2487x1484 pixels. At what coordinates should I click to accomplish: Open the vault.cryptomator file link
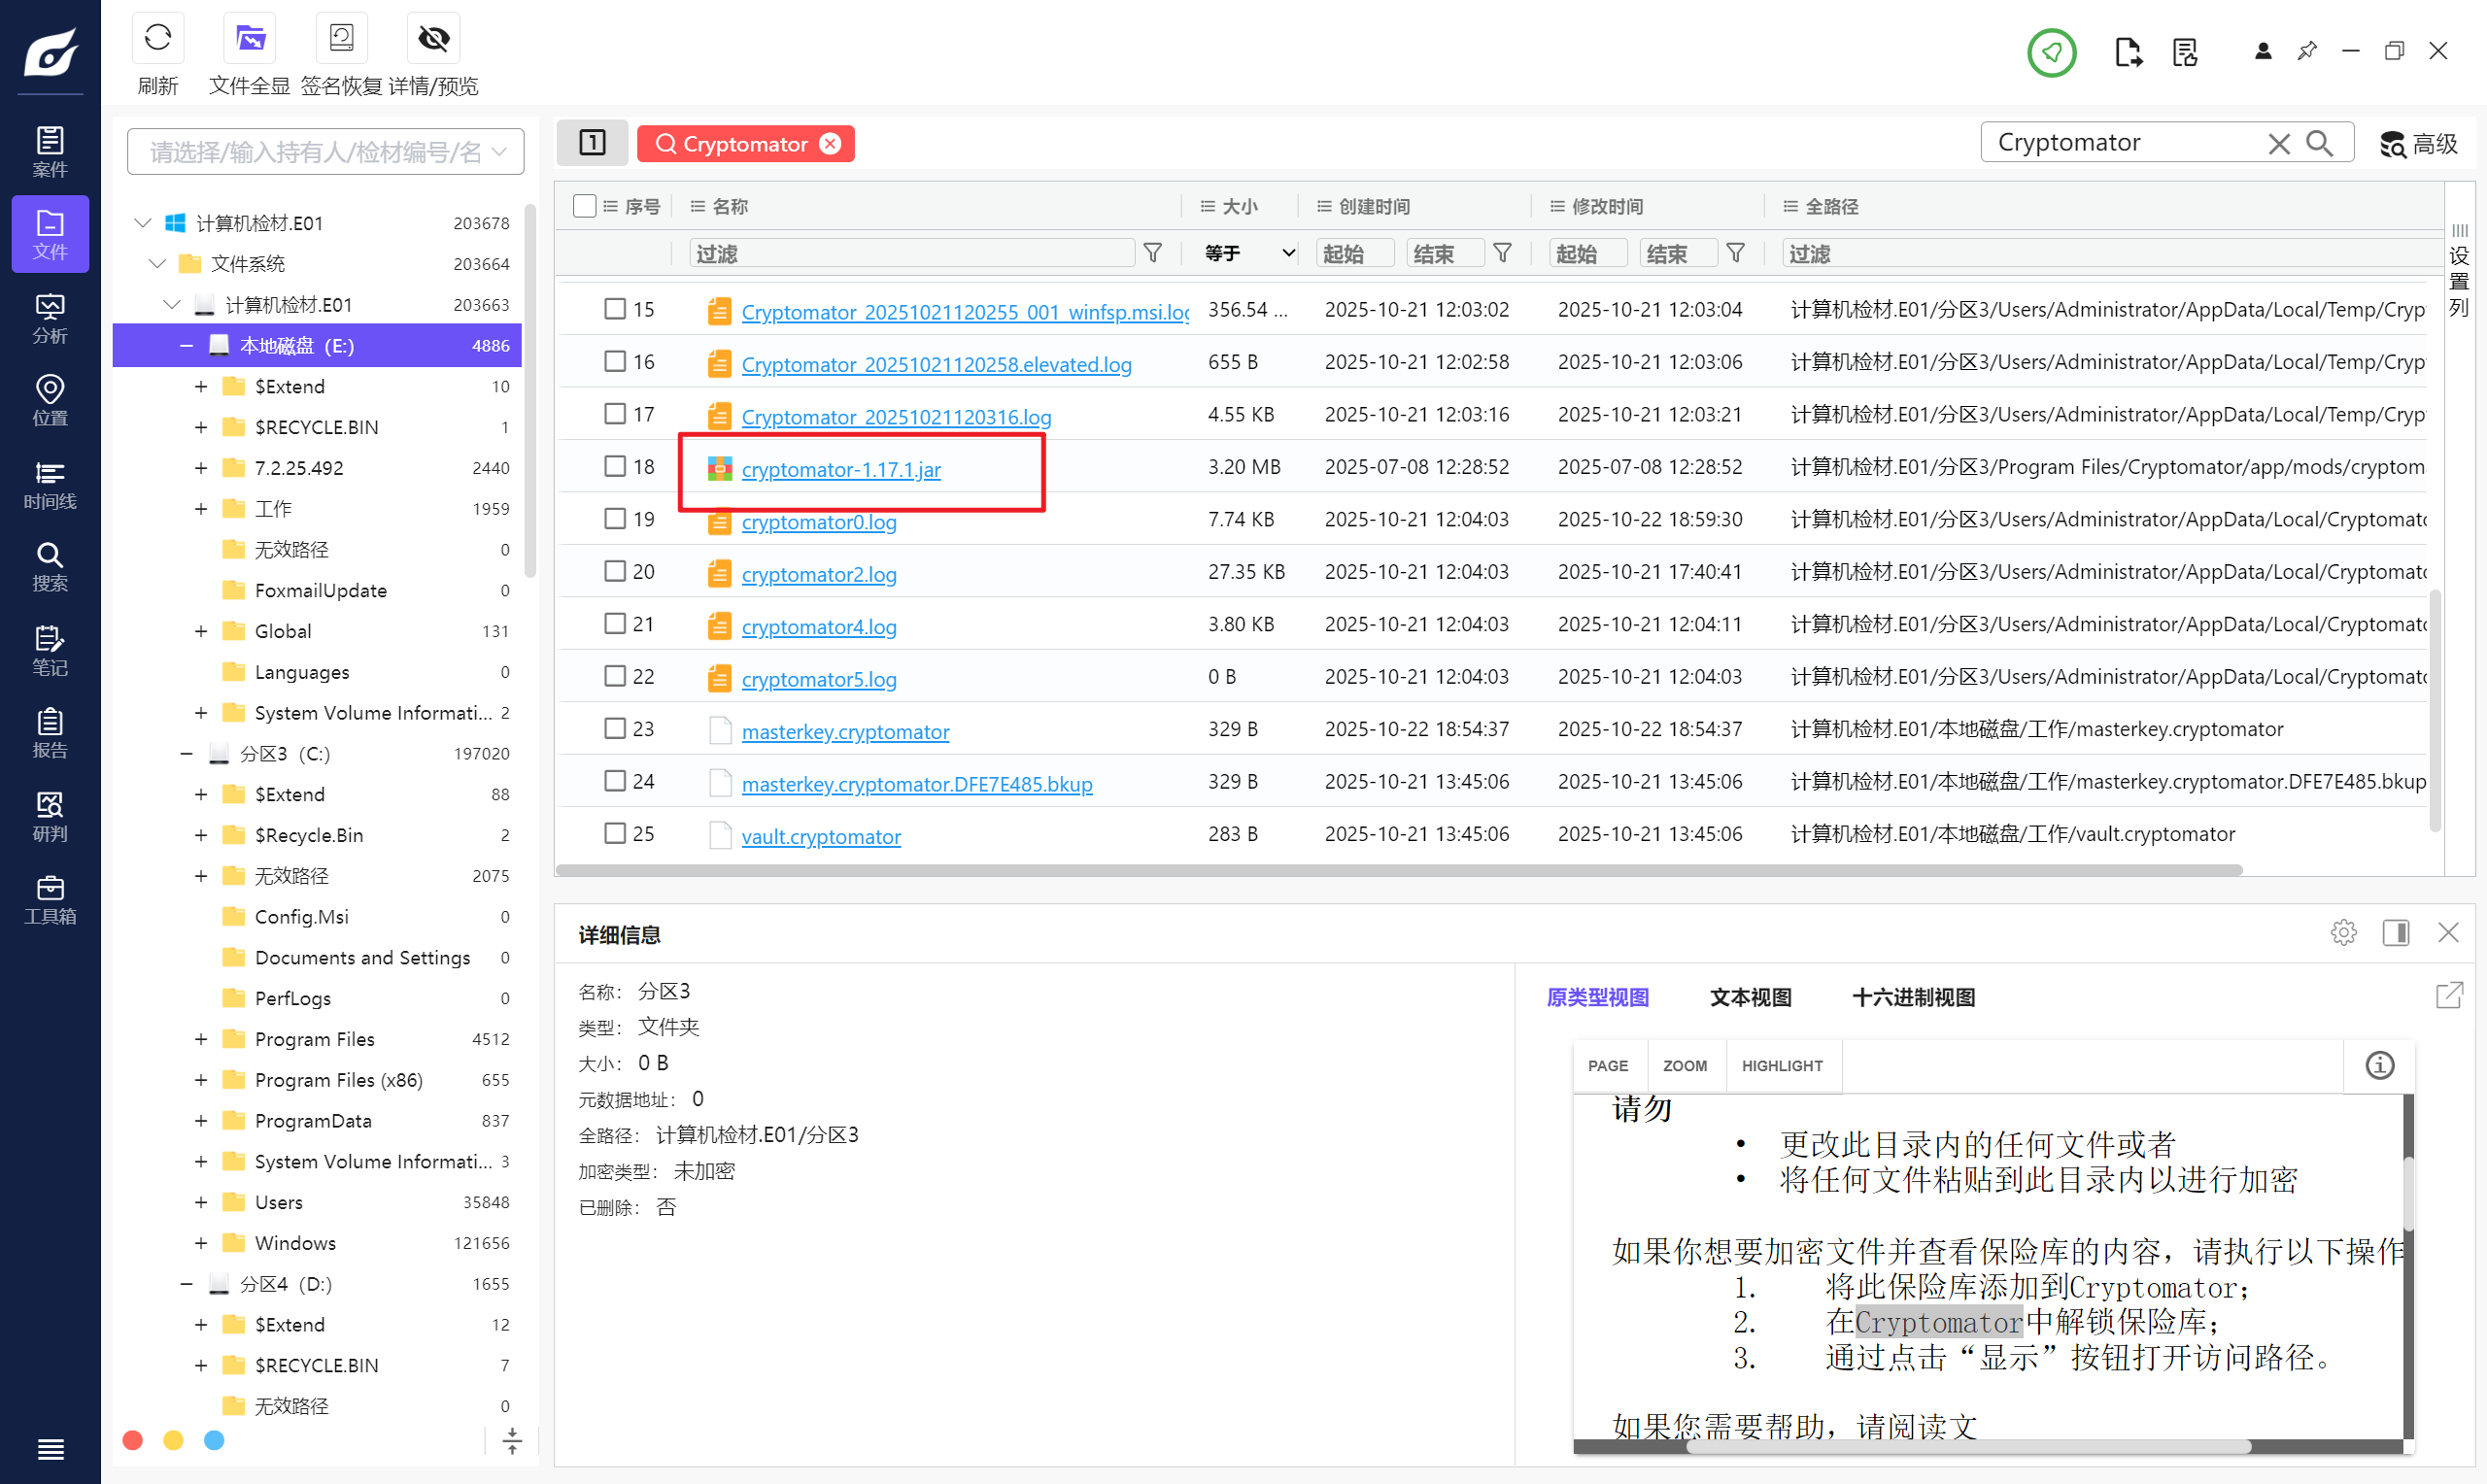point(820,836)
